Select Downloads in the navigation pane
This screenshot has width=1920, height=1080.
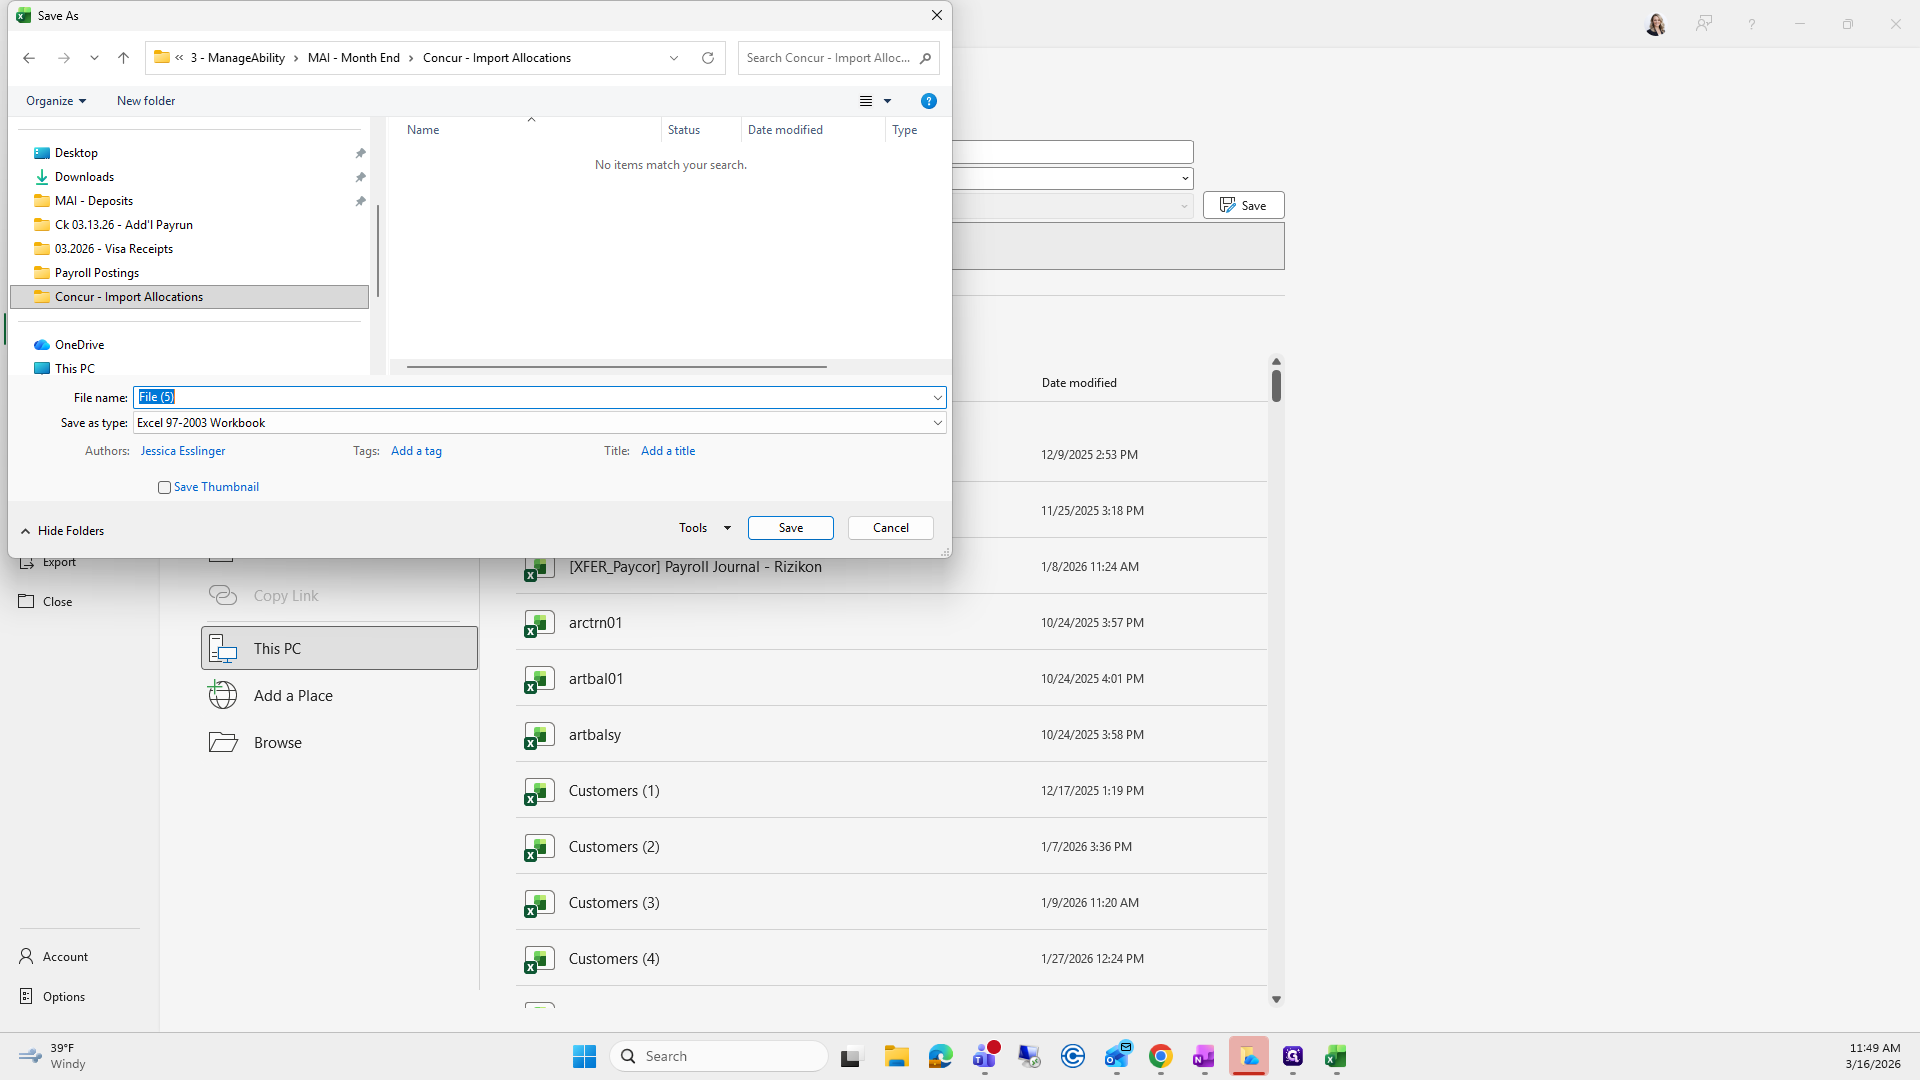(x=84, y=177)
